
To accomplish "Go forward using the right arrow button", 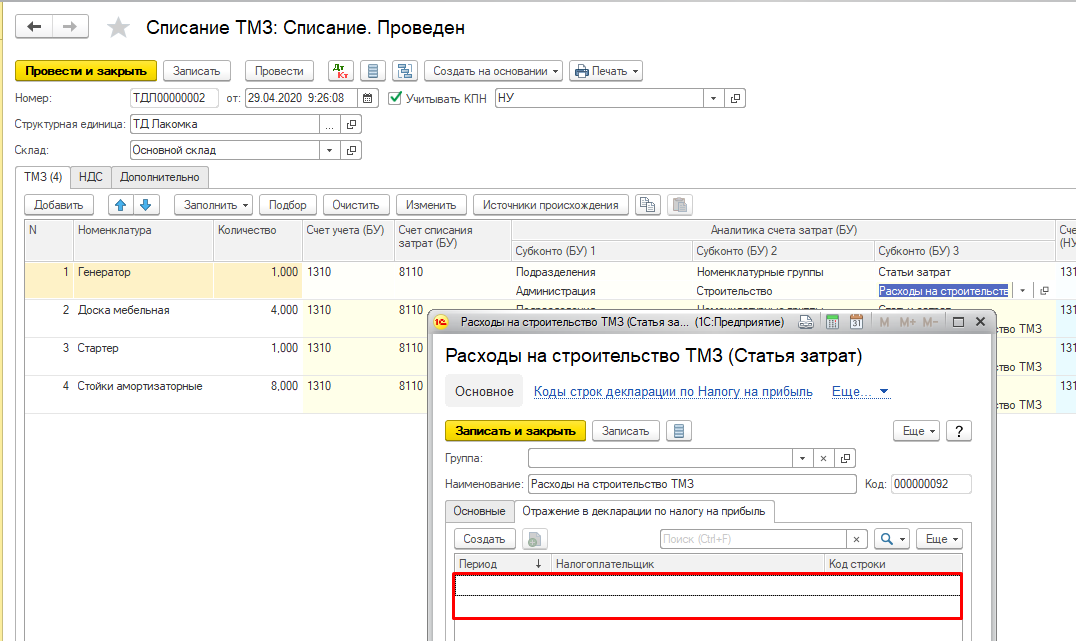I will (70, 27).
